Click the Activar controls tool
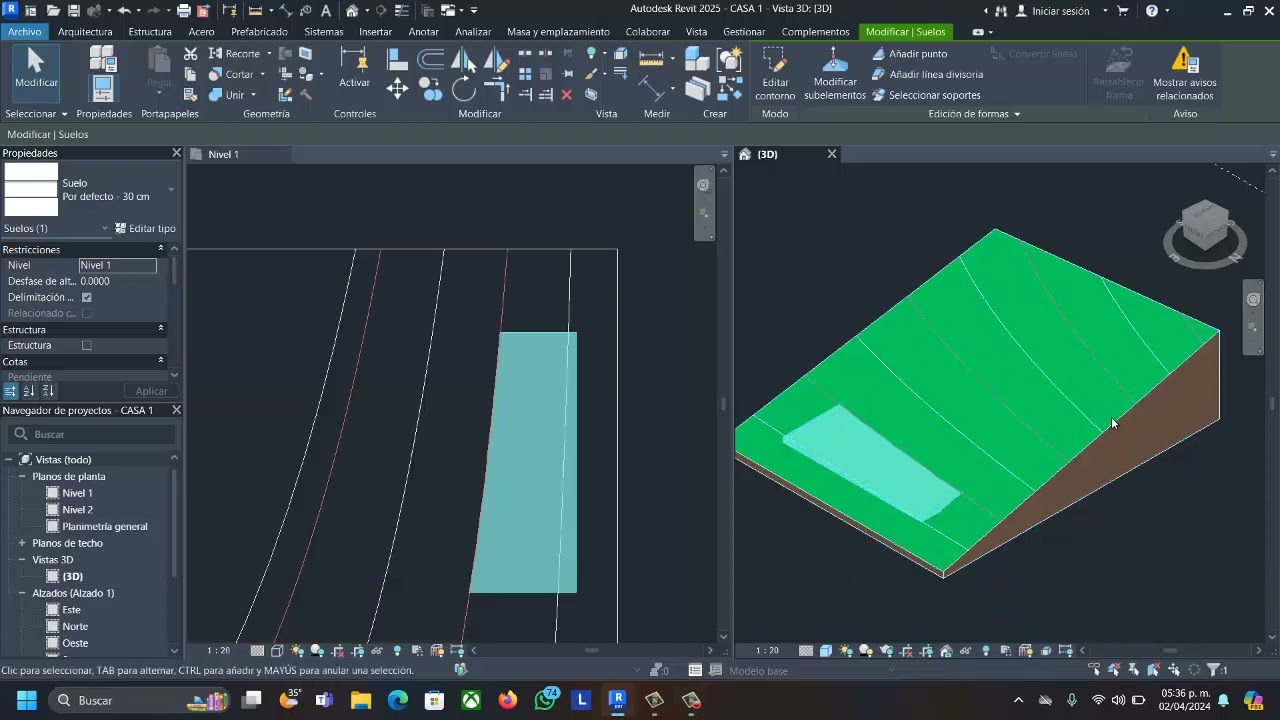Screen dimensions: 1280x720 point(354,68)
